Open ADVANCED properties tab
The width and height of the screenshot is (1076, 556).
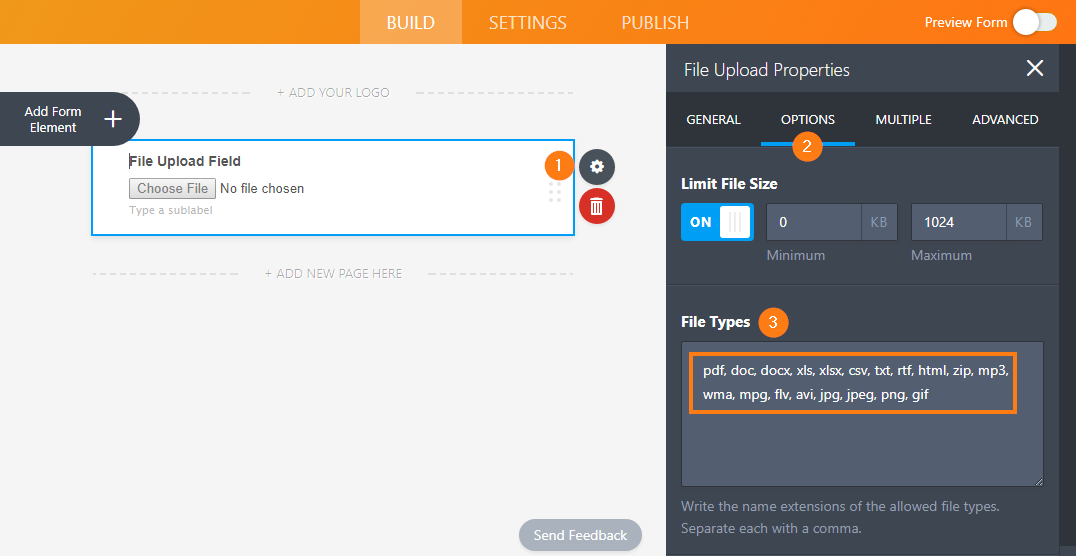(1004, 120)
